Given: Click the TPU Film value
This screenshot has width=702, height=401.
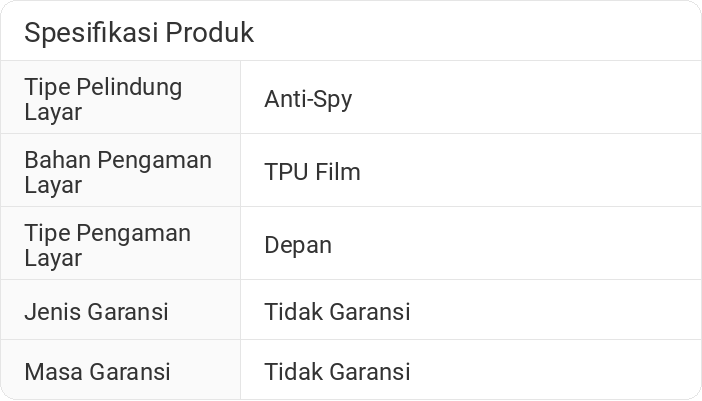Looking at the screenshot, I should coord(312,172).
